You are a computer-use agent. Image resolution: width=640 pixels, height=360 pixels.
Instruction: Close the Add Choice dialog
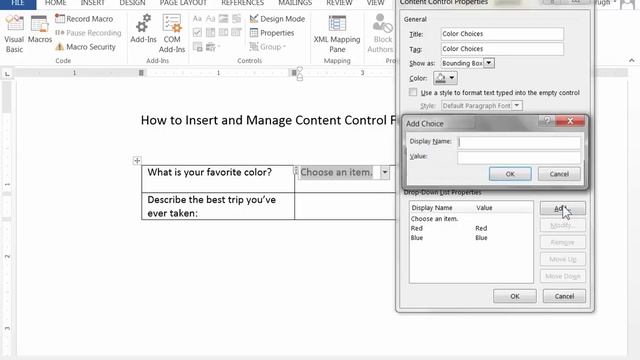[x=570, y=121]
